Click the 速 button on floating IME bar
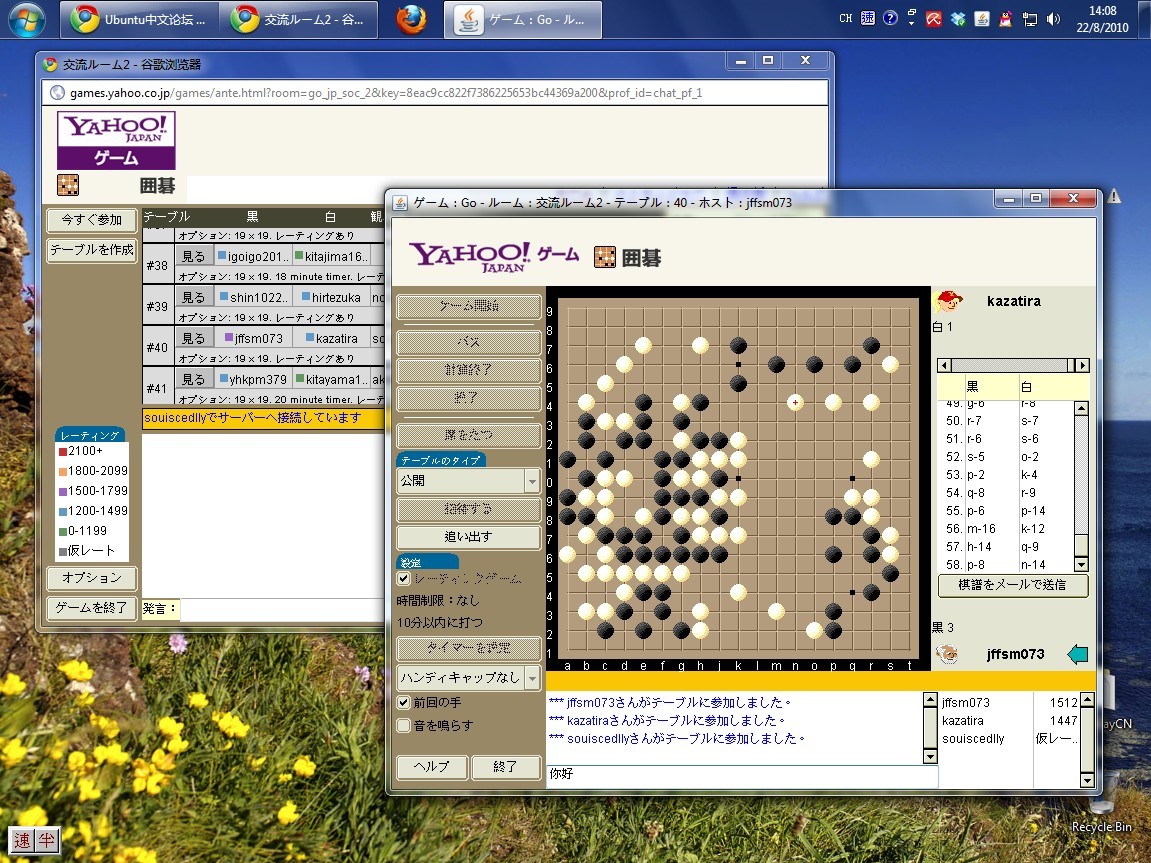Image resolution: width=1151 pixels, height=863 pixels. coord(22,841)
